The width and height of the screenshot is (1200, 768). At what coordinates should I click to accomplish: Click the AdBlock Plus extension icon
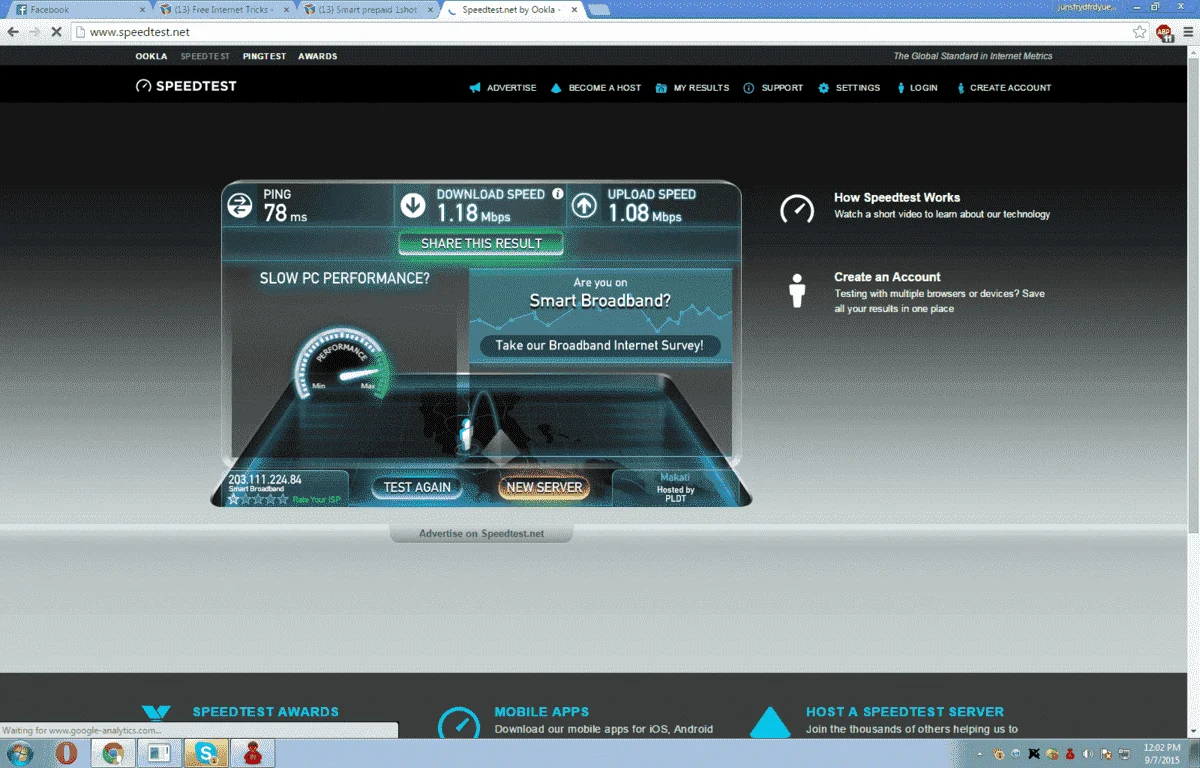click(x=1165, y=32)
